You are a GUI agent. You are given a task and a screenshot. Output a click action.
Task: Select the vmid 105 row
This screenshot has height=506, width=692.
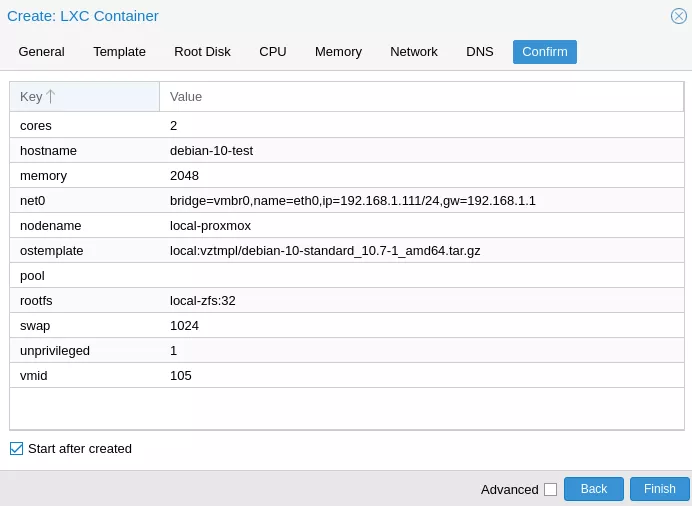[347, 375]
